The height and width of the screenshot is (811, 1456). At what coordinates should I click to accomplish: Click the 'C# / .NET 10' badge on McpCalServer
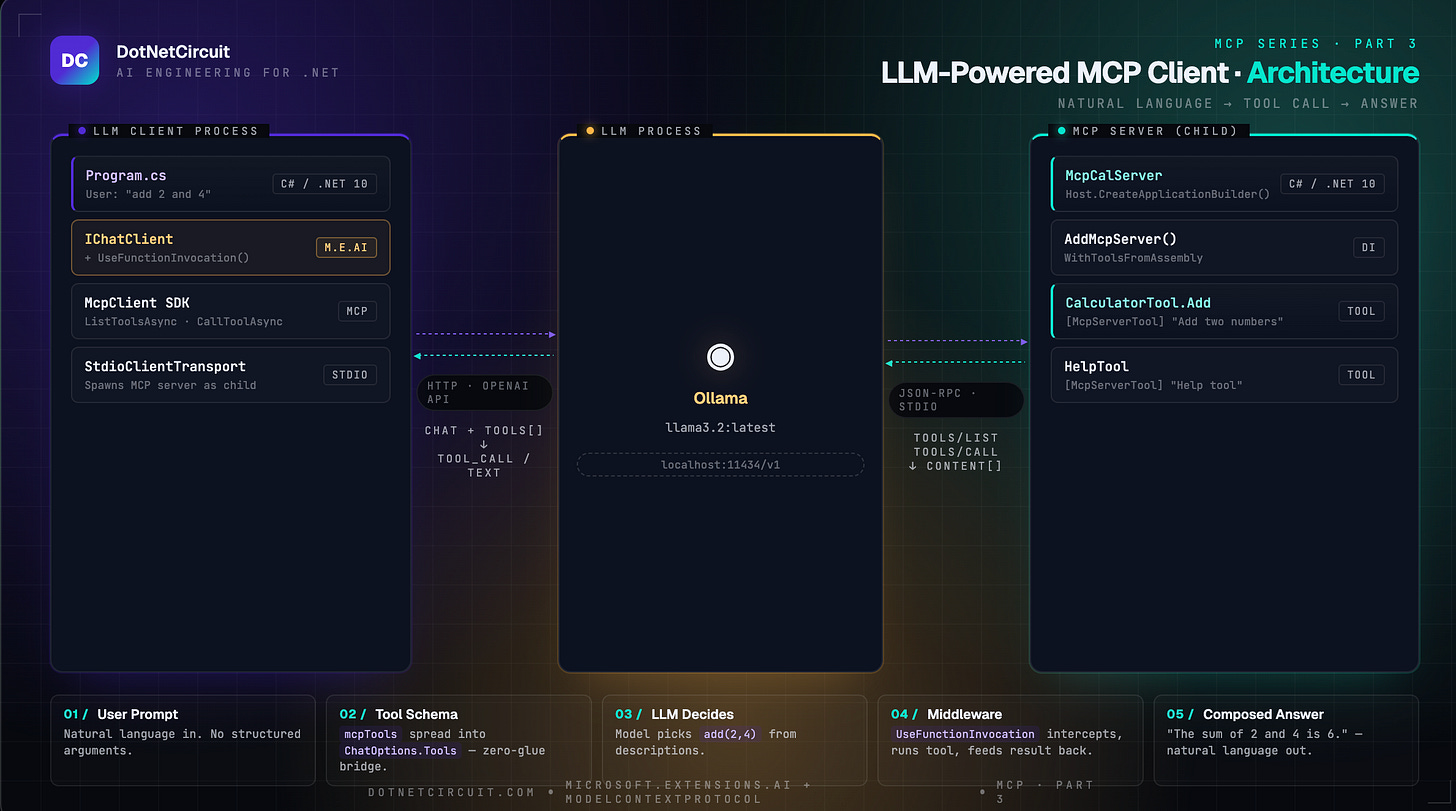pos(1333,183)
